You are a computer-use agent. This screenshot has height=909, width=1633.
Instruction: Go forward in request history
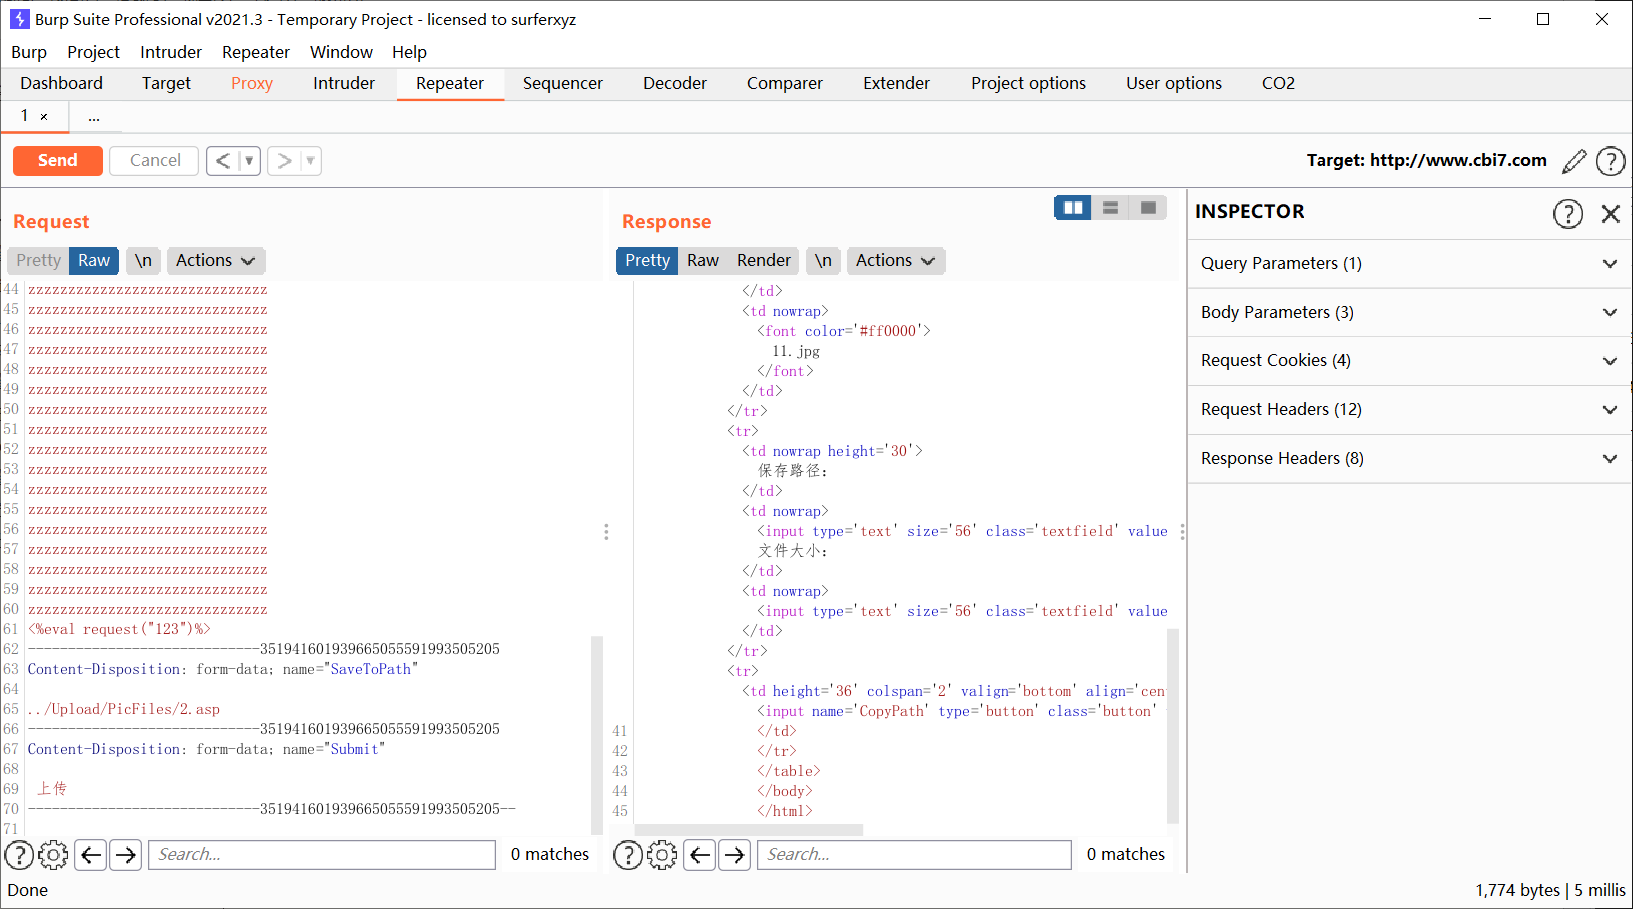click(x=284, y=161)
